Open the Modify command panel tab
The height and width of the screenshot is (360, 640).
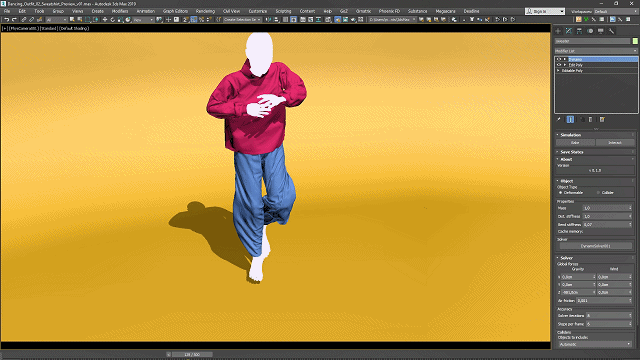569,31
